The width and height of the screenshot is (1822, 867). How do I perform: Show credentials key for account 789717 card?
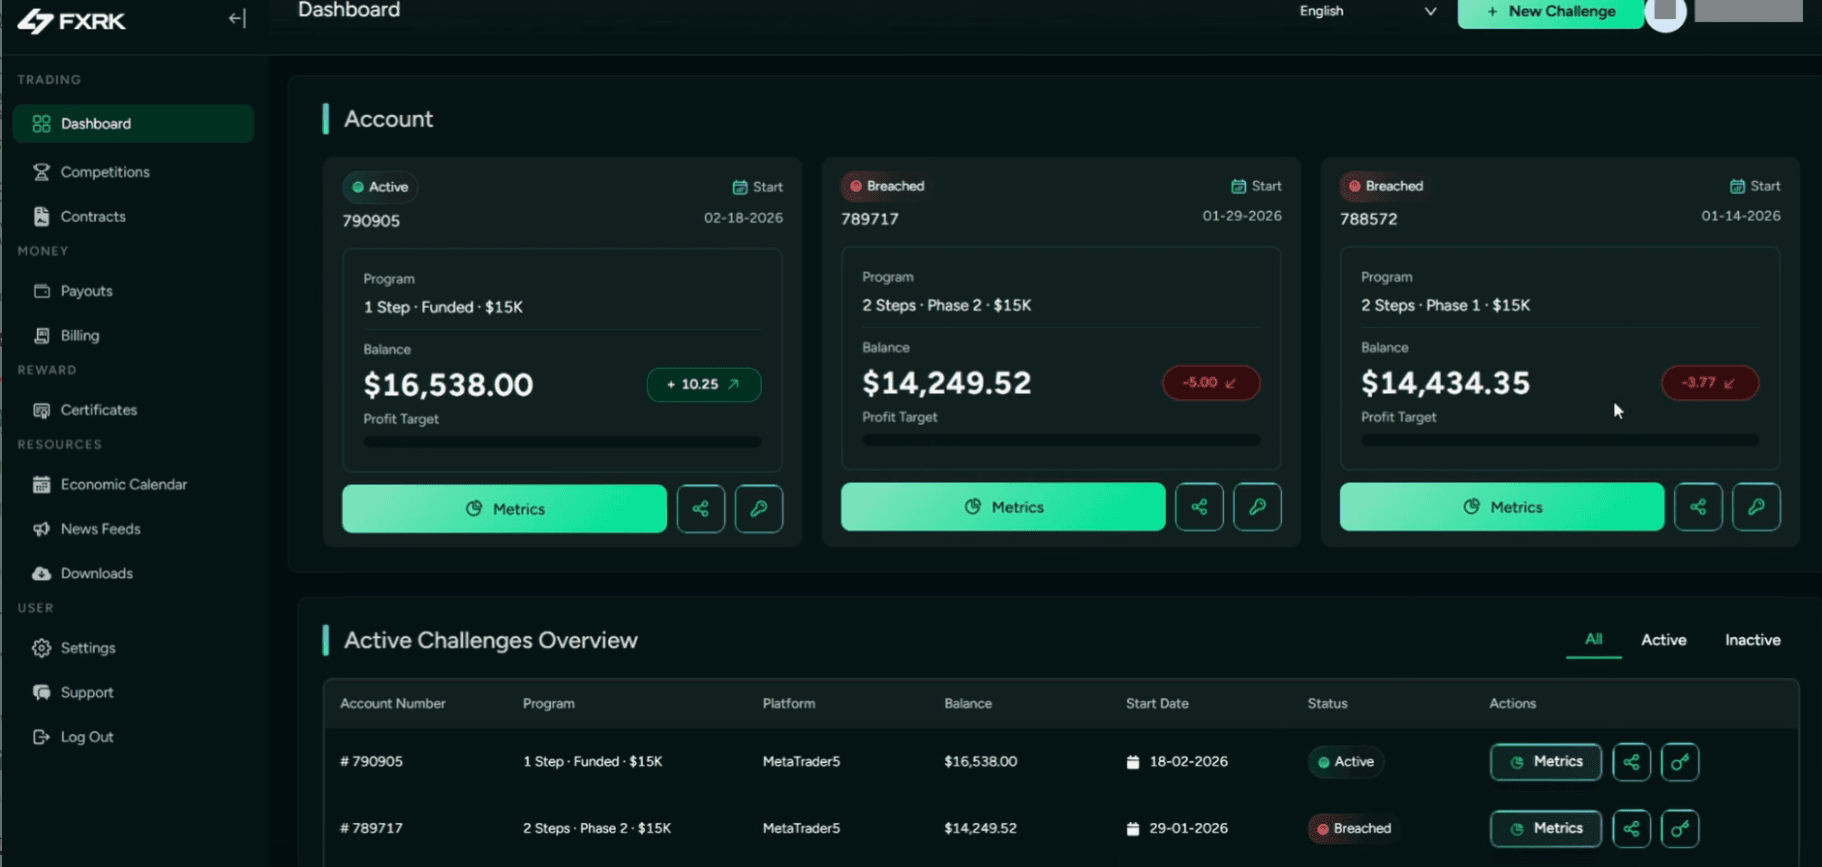point(1257,507)
